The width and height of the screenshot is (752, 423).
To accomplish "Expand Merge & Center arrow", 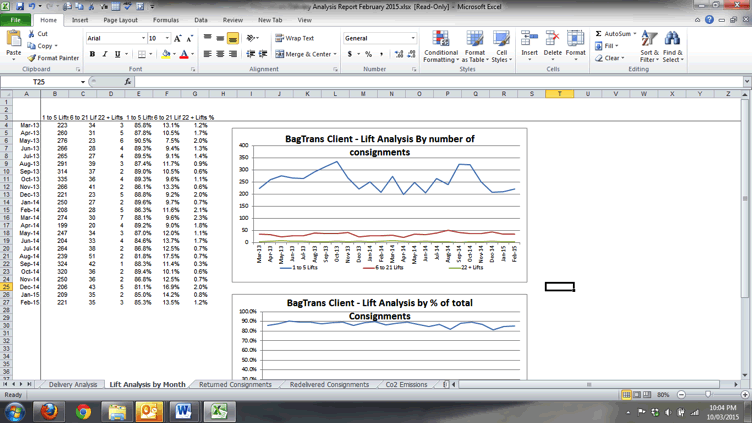I will [x=335, y=54].
